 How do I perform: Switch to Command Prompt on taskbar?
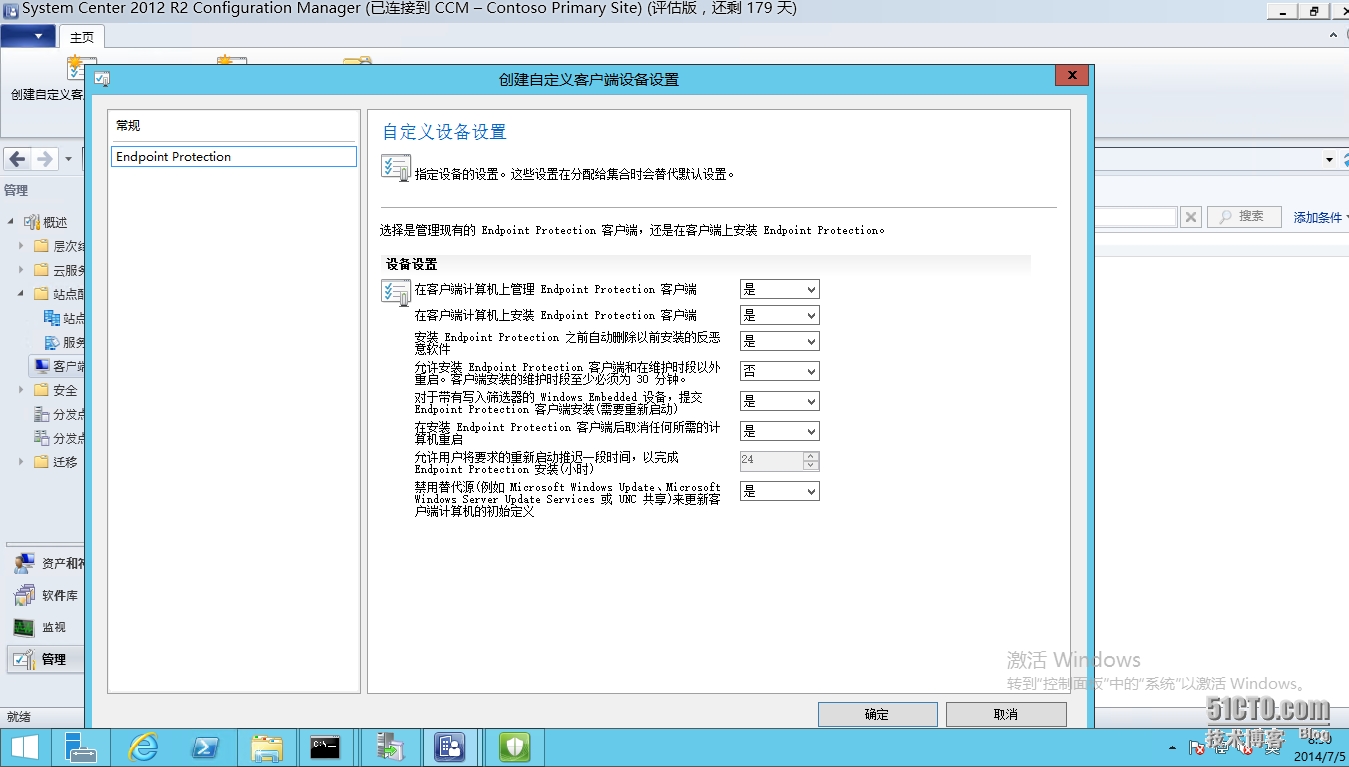tap(326, 748)
